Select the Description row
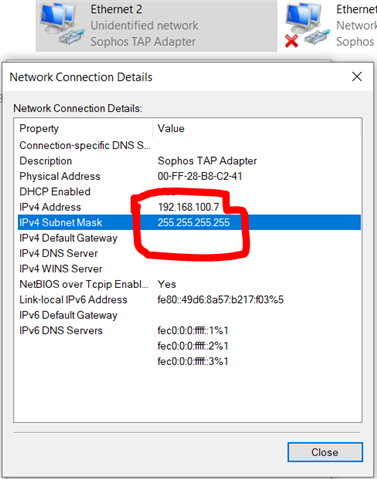This screenshot has height=479, width=377. 189,161
